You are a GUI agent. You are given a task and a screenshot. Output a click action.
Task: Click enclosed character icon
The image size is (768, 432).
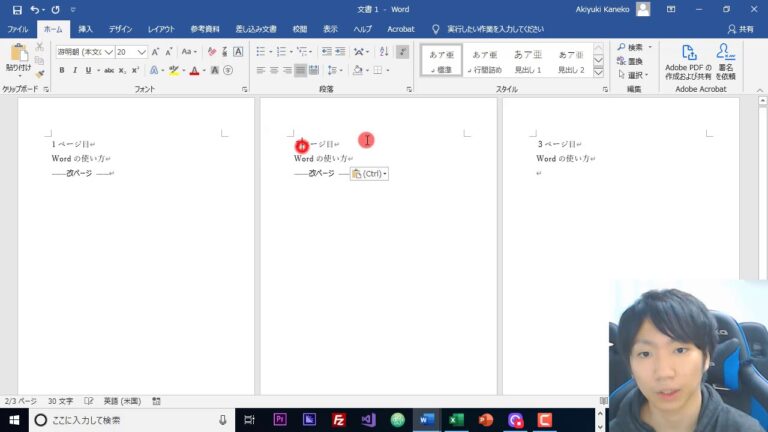[x=228, y=71]
